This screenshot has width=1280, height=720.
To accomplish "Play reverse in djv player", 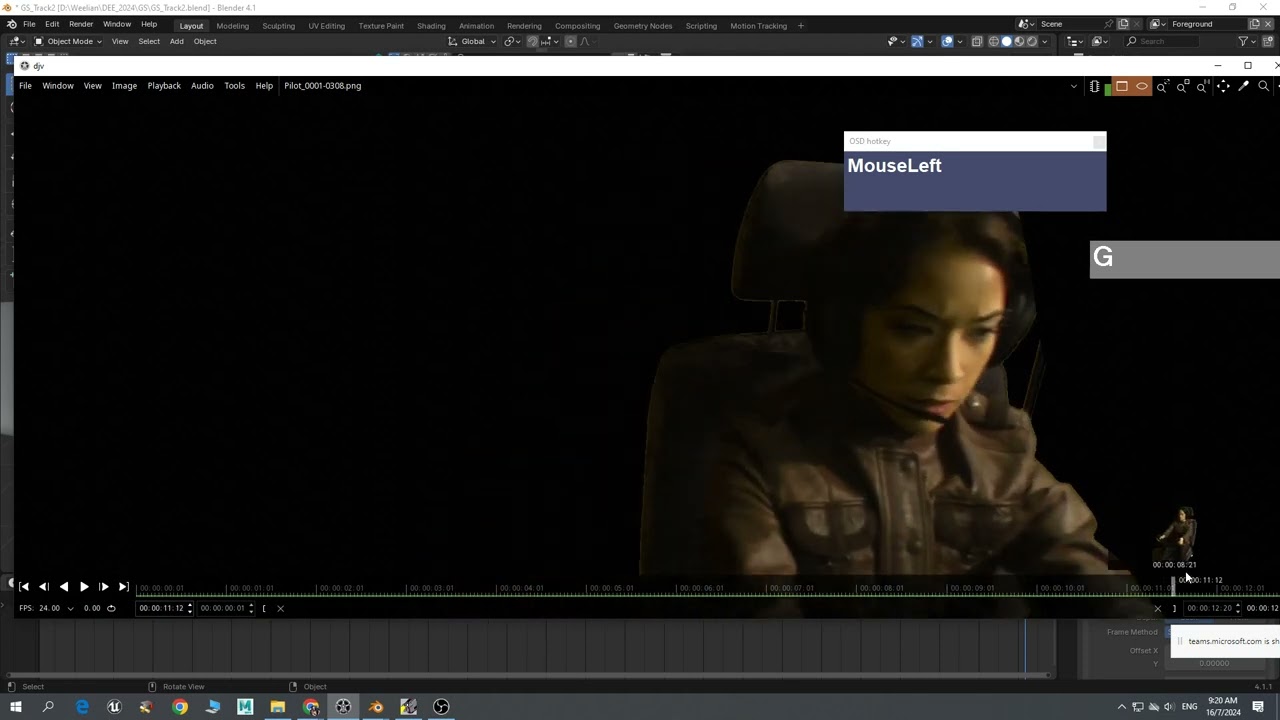I will [x=64, y=587].
